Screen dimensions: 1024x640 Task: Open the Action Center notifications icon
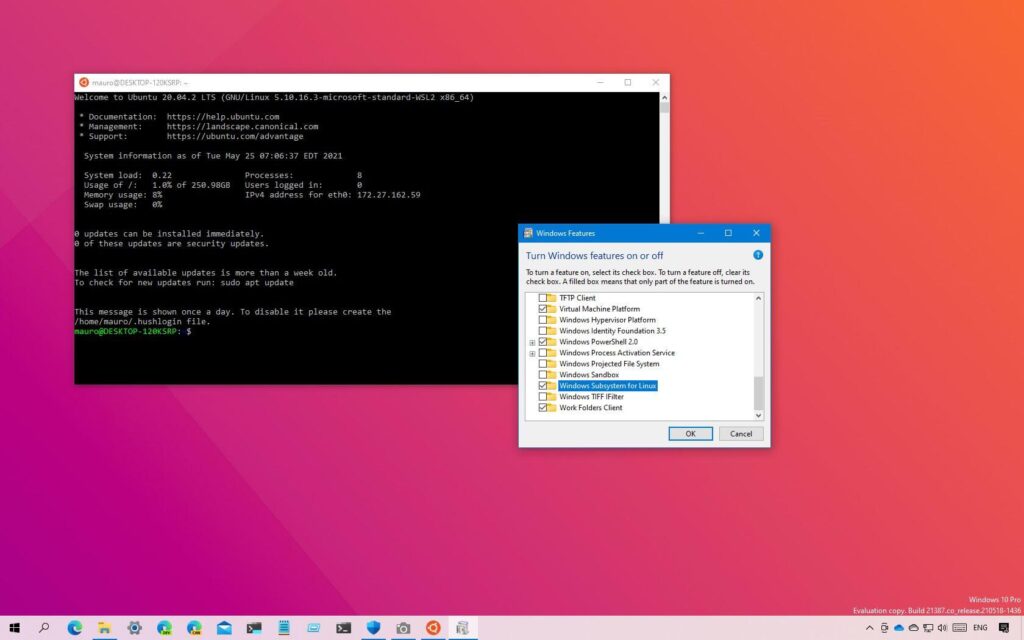[x=1004, y=628]
